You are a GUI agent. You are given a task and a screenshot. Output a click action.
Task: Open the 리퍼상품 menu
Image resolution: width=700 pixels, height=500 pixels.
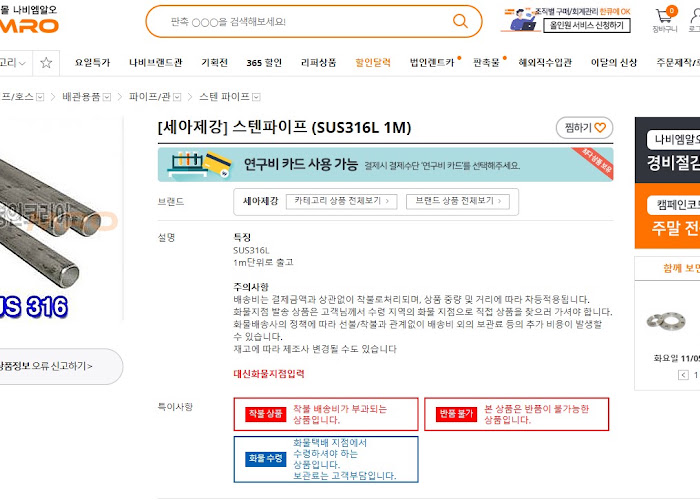coord(318,62)
